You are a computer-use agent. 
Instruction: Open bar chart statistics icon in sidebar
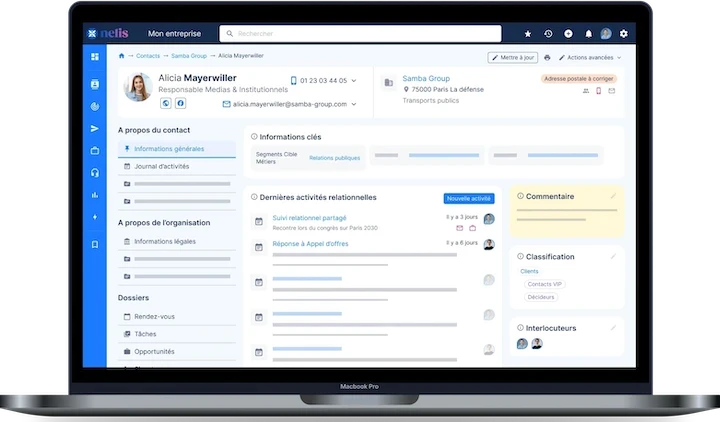[95, 195]
